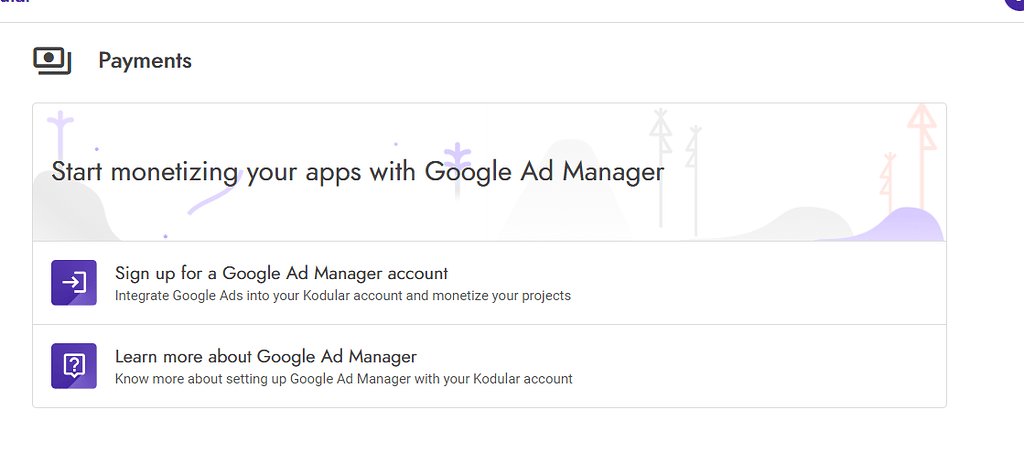Click 'Integrate Google Ads into your Kodular account' description
This screenshot has height=474, width=1024.
point(343,296)
